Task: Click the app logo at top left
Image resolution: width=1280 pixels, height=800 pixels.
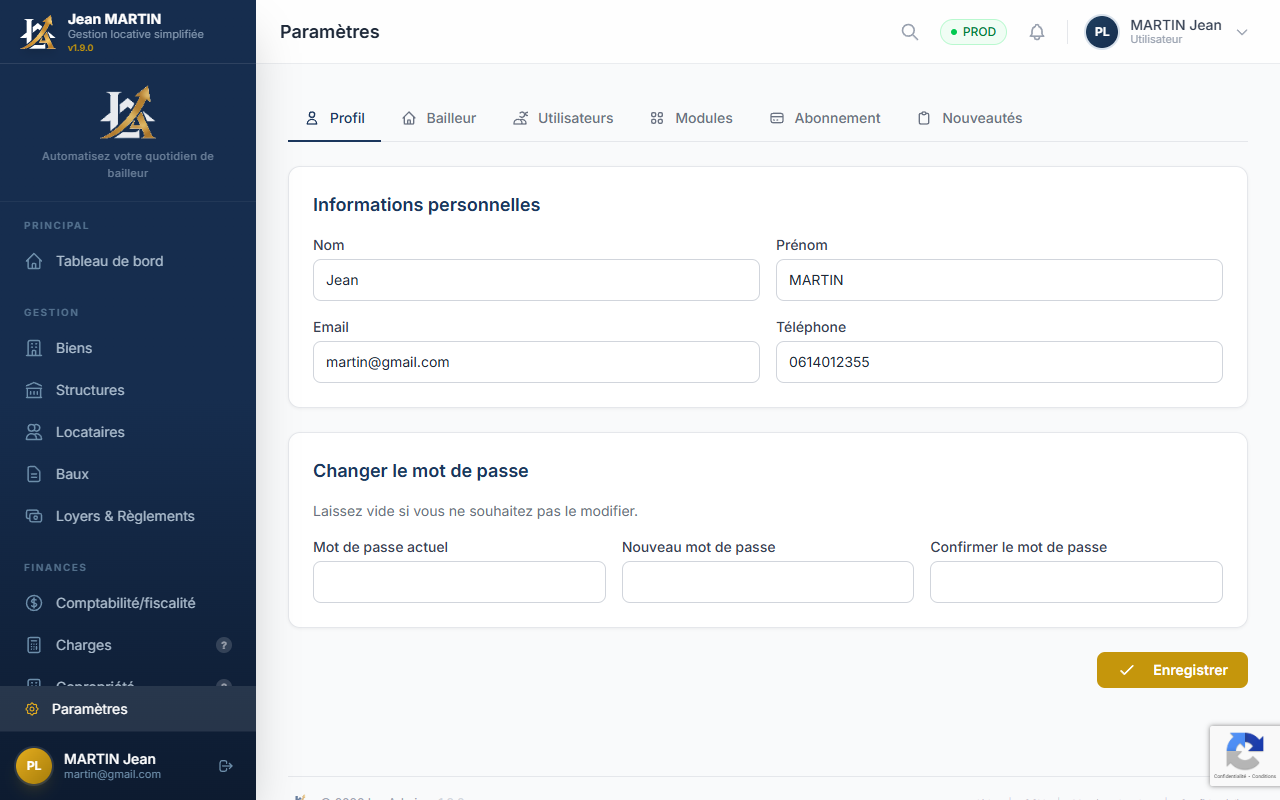Action: coord(37,31)
